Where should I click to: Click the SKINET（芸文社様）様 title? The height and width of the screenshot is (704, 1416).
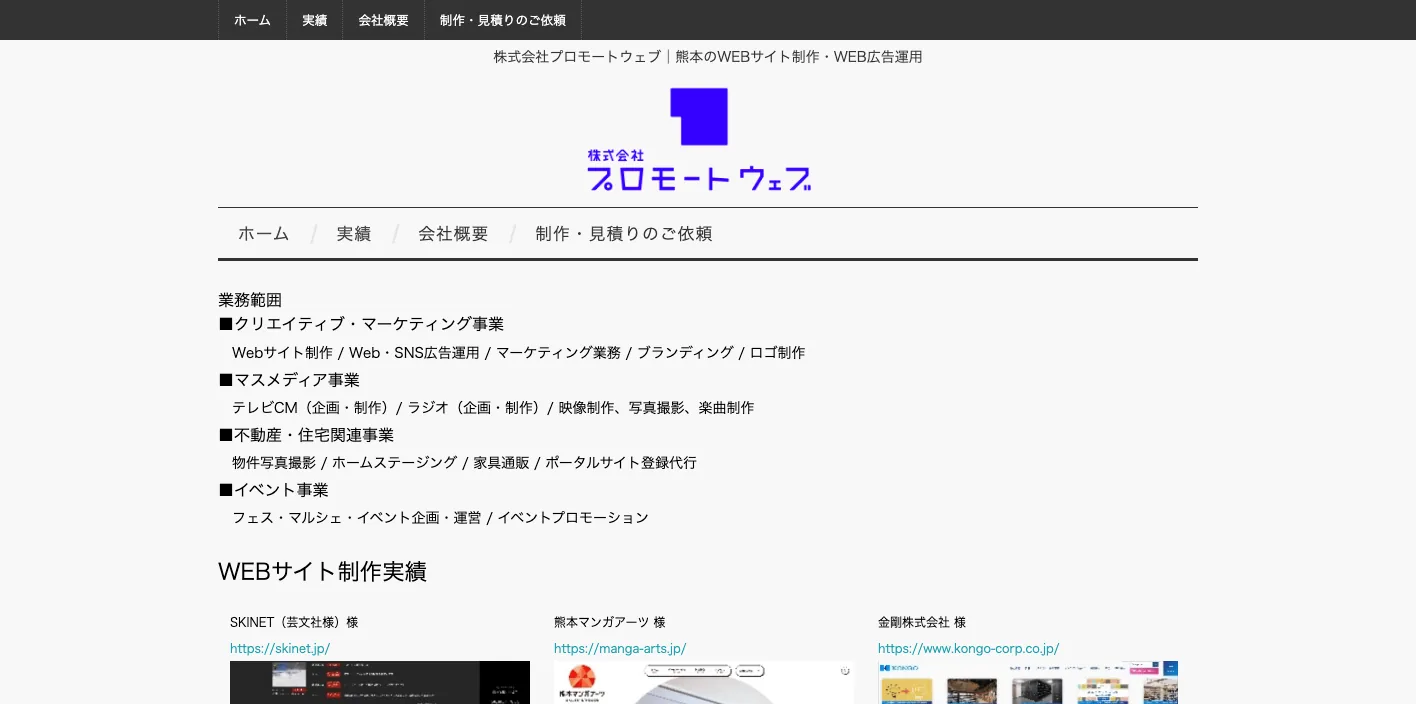[x=294, y=622]
